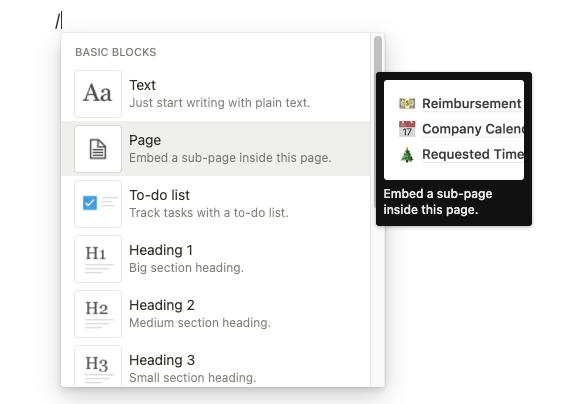Click the block menu scrollbar thumb
Viewport: 562px width, 404px height.
pyautogui.click(x=378, y=54)
